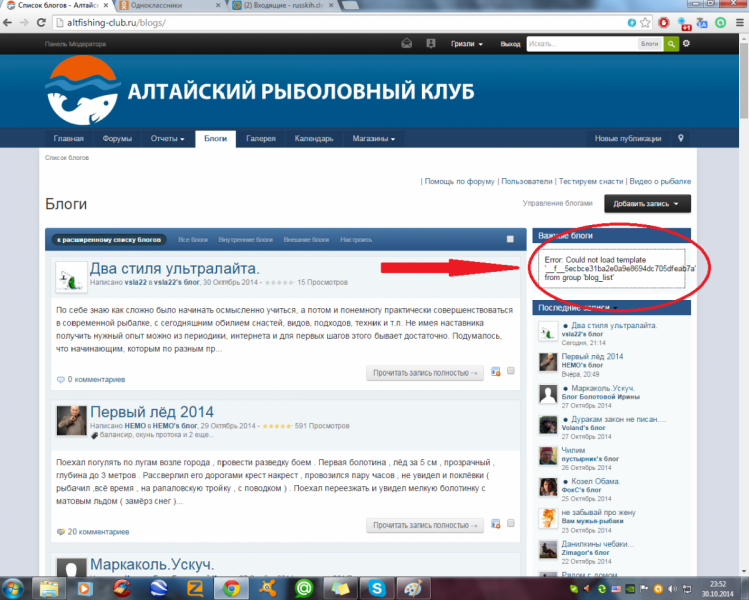
Task: Click the blue lightning icon in address bar
Action: click(x=631, y=22)
